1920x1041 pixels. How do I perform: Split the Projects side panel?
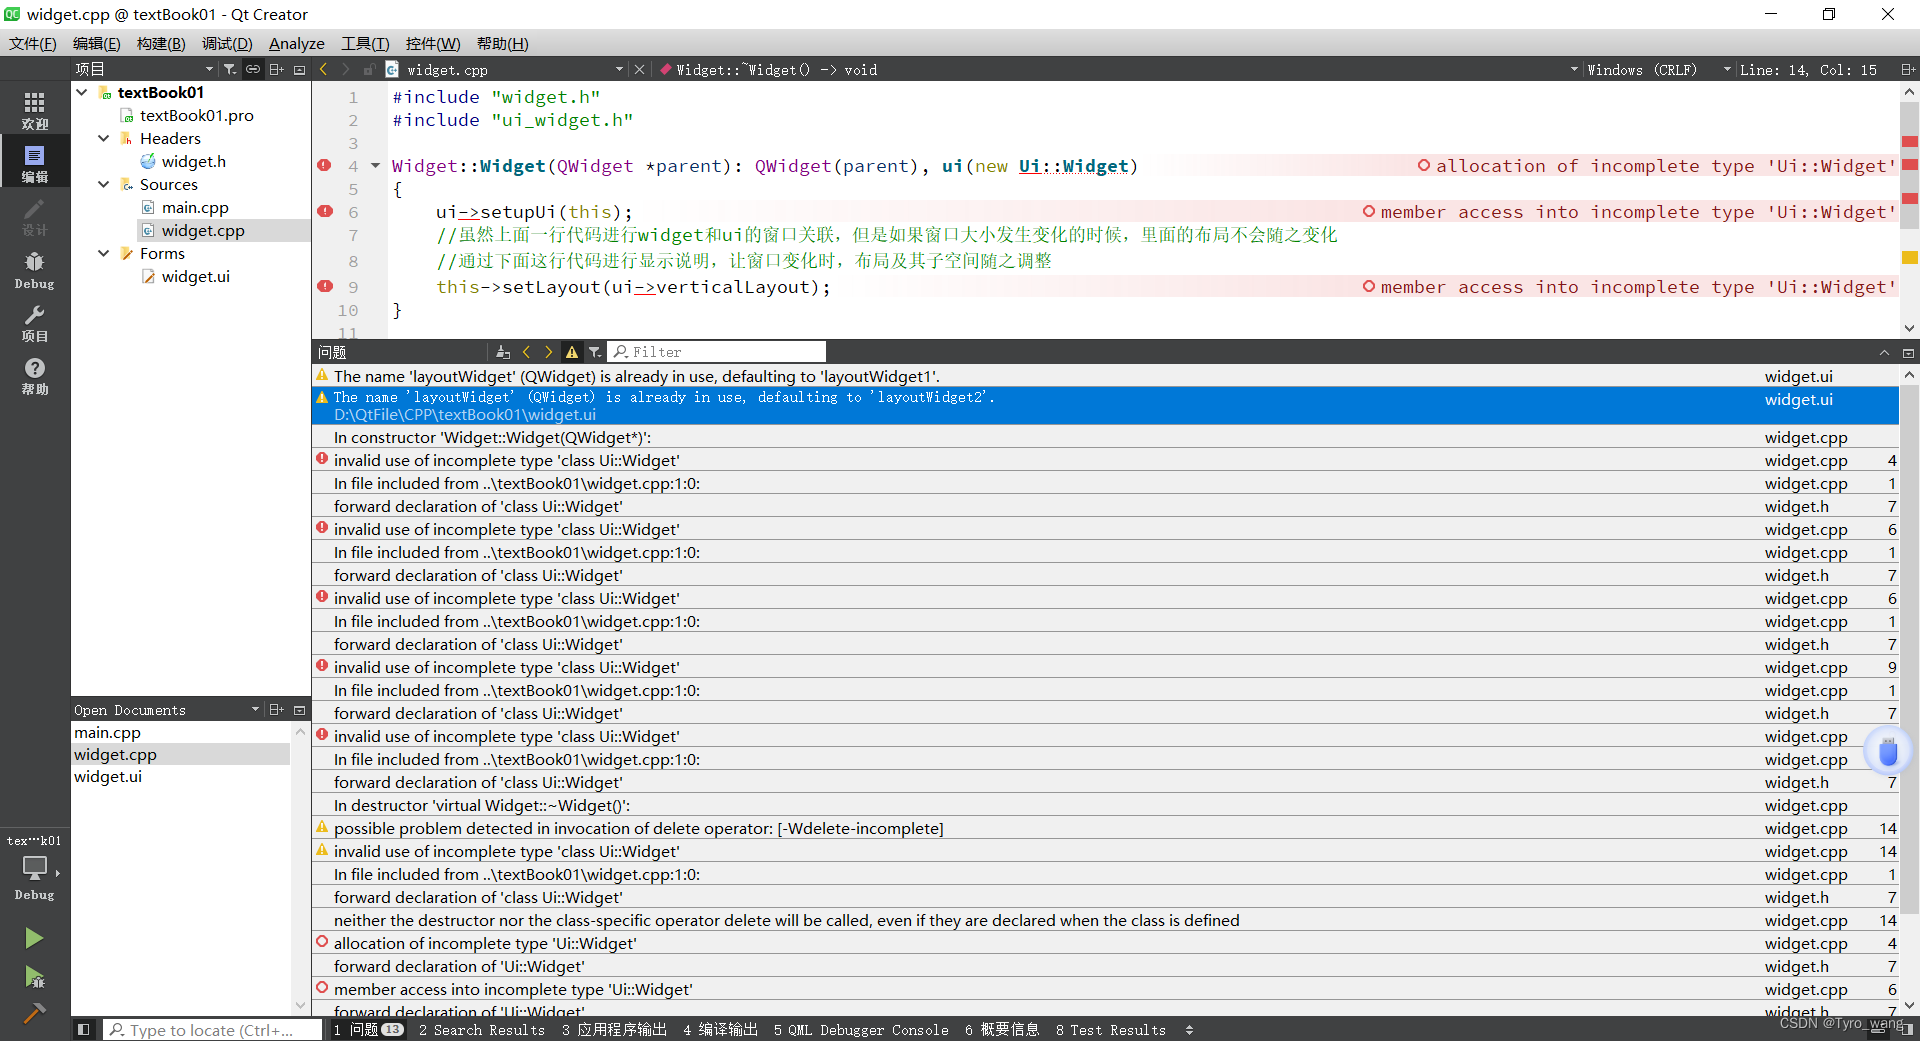pos(277,69)
